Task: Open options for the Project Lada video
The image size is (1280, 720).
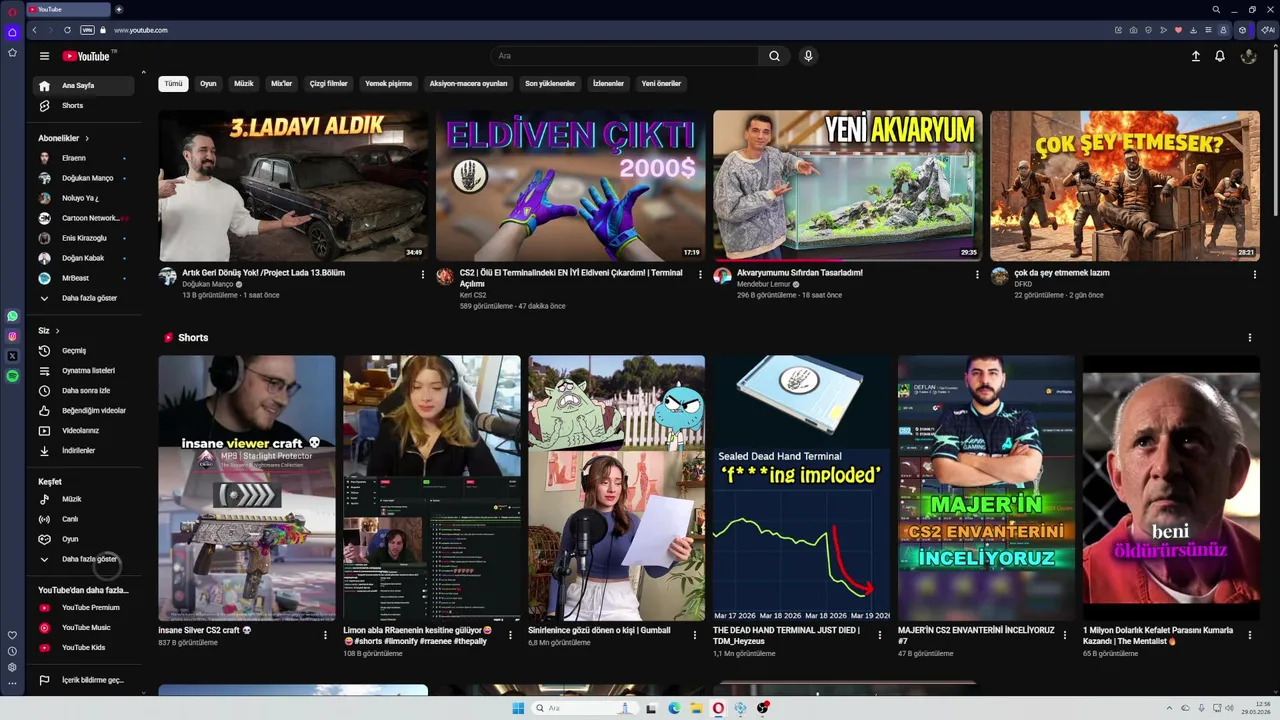Action: (x=422, y=274)
